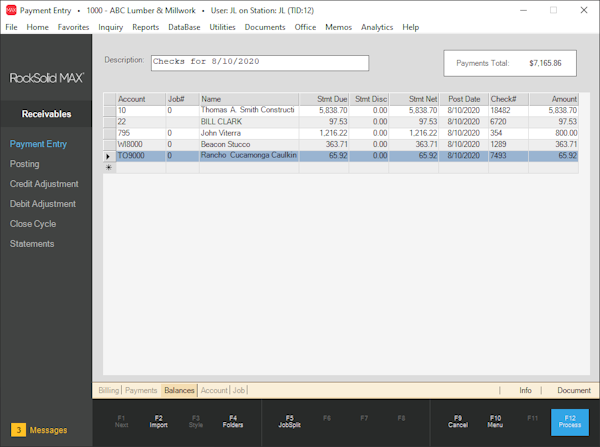Open the Analytics menu
Image resolution: width=600 pixels, height=447 pixels.
click(x=377, y=27)
